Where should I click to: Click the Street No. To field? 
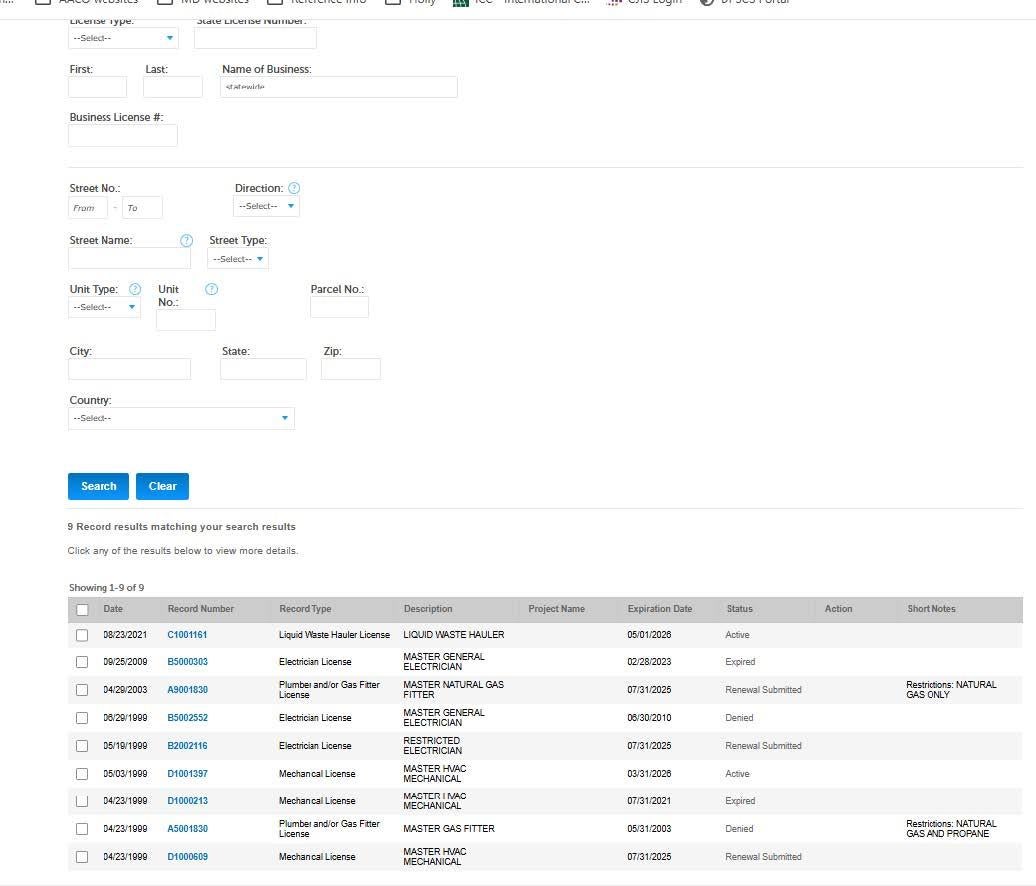click(142, 207)
